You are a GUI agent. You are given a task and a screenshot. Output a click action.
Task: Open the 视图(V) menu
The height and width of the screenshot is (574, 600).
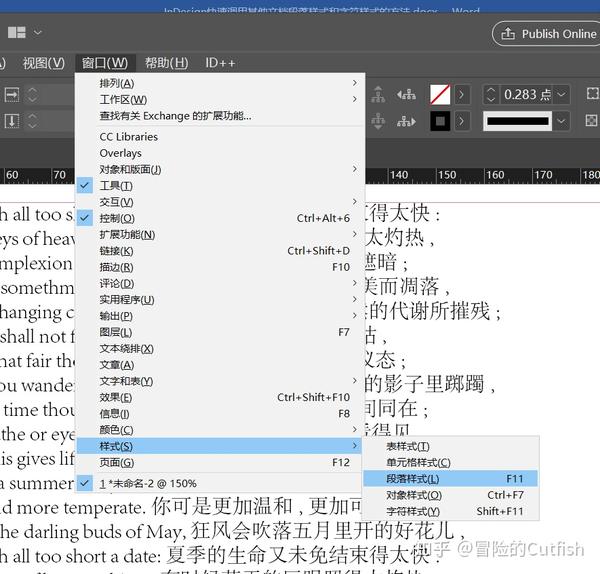[44, 63]
